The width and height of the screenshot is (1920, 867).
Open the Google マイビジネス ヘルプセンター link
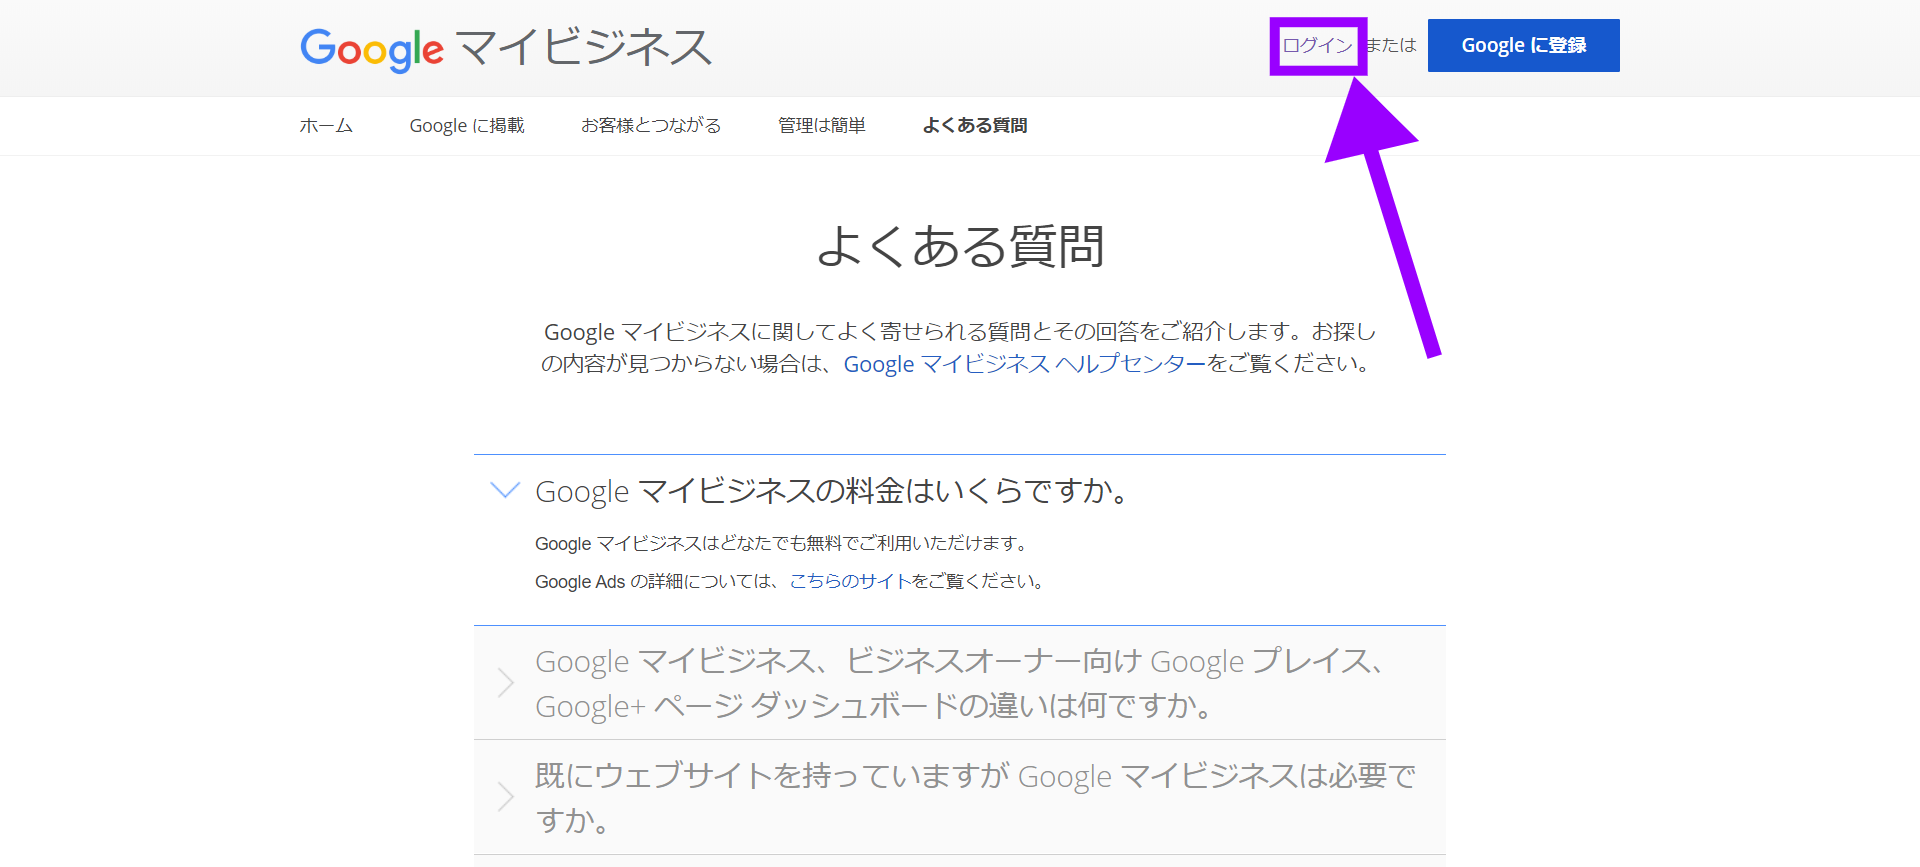[x=1025, y=364]
